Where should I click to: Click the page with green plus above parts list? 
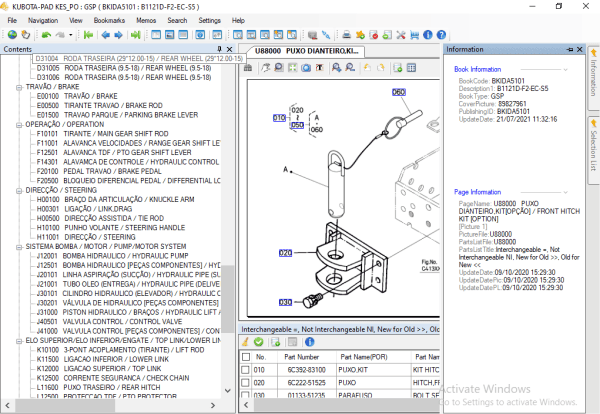(276, 342)
